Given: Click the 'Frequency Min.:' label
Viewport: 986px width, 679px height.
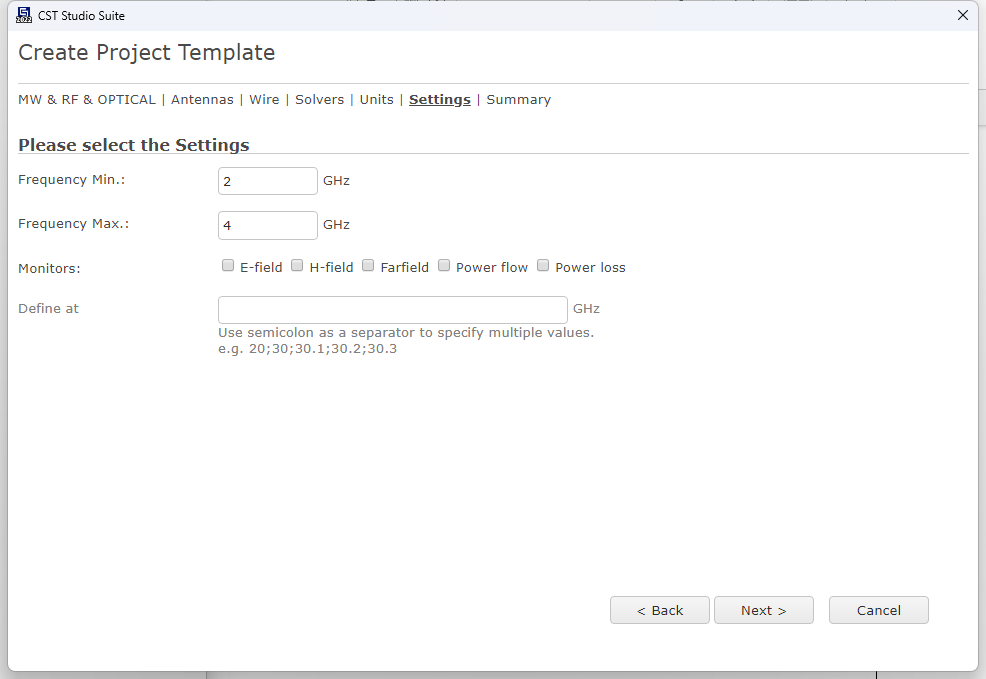Looking at the screenshot, I should pyautogui.click(x=72, y=180).
